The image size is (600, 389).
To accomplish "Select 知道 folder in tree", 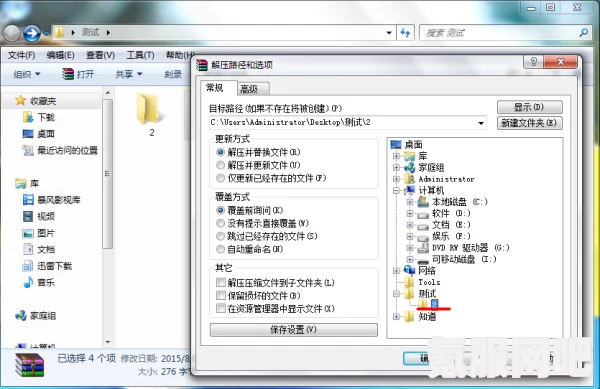I will (x=427, y=316).
